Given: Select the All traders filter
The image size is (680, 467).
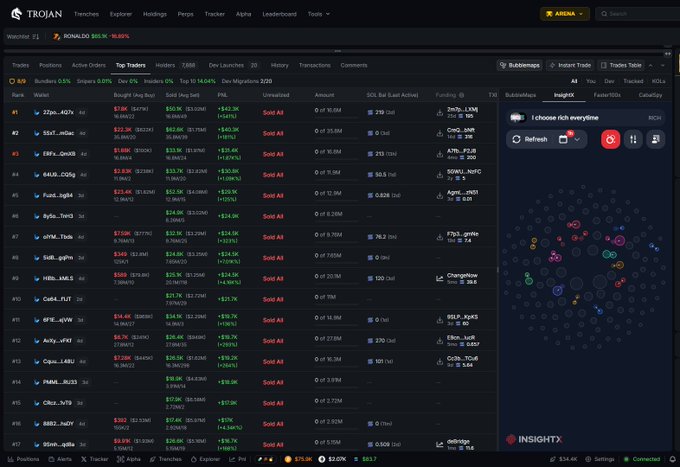Looking at the screenshot, I should 574,81.
